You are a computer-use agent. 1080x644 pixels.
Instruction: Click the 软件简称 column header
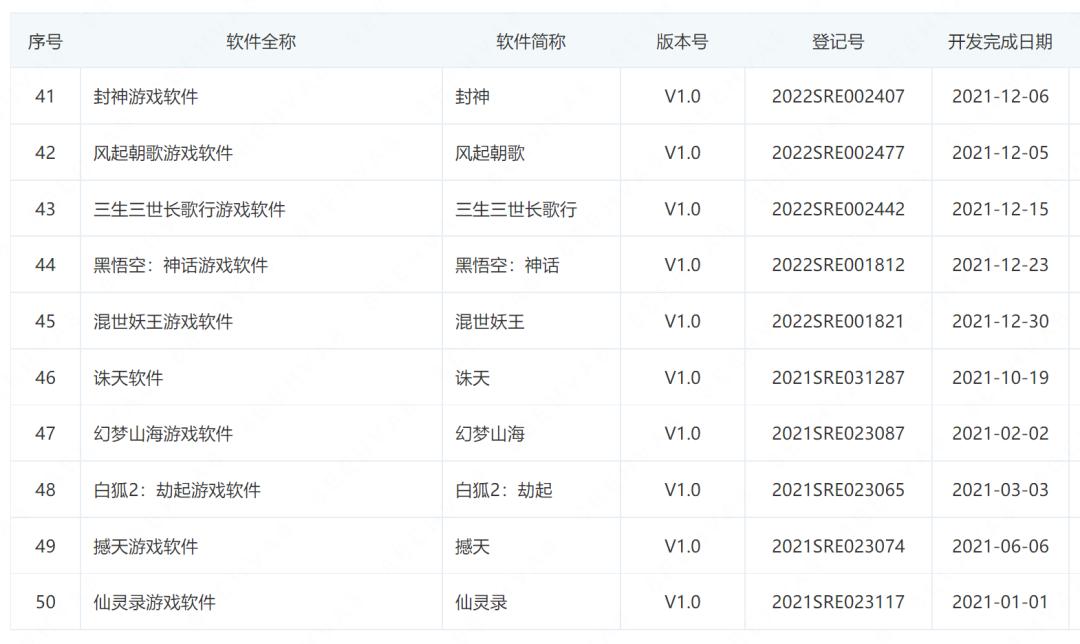coord(531,42)
